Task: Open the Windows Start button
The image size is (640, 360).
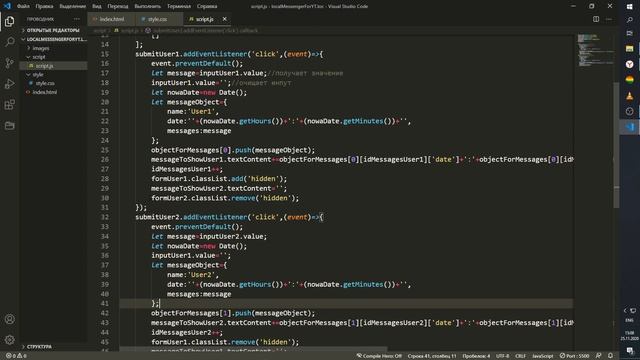Action: point(630,7)
